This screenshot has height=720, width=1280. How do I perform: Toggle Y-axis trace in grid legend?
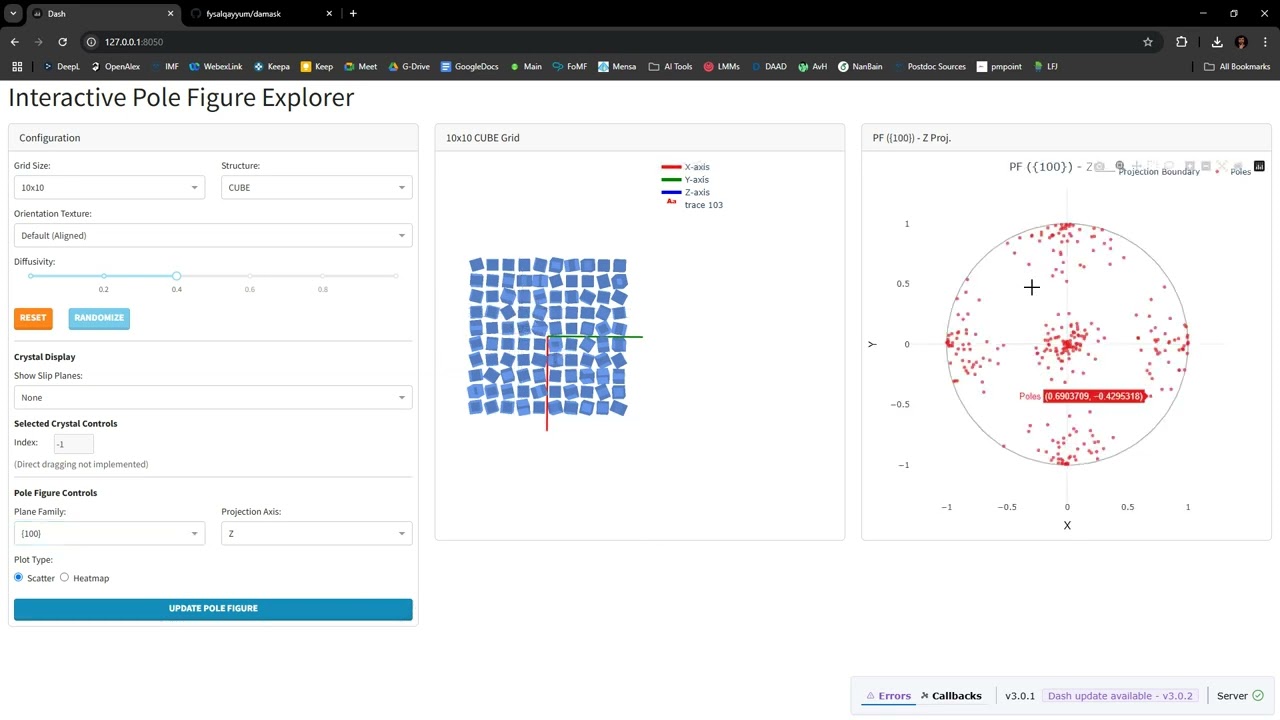pyautogui.click(x=685, y=180)
